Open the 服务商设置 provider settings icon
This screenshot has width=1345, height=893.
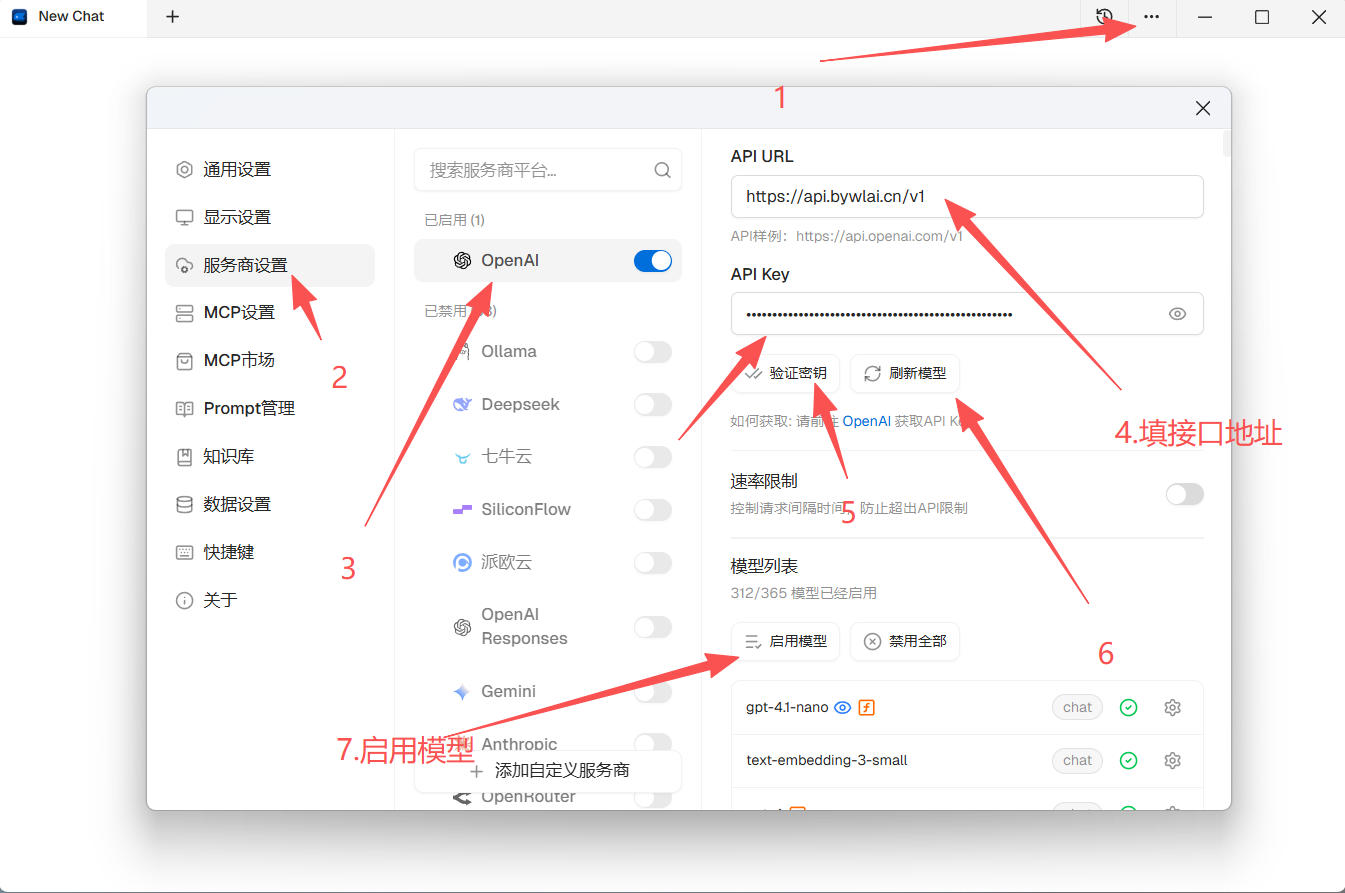click(x=184, y=265)
